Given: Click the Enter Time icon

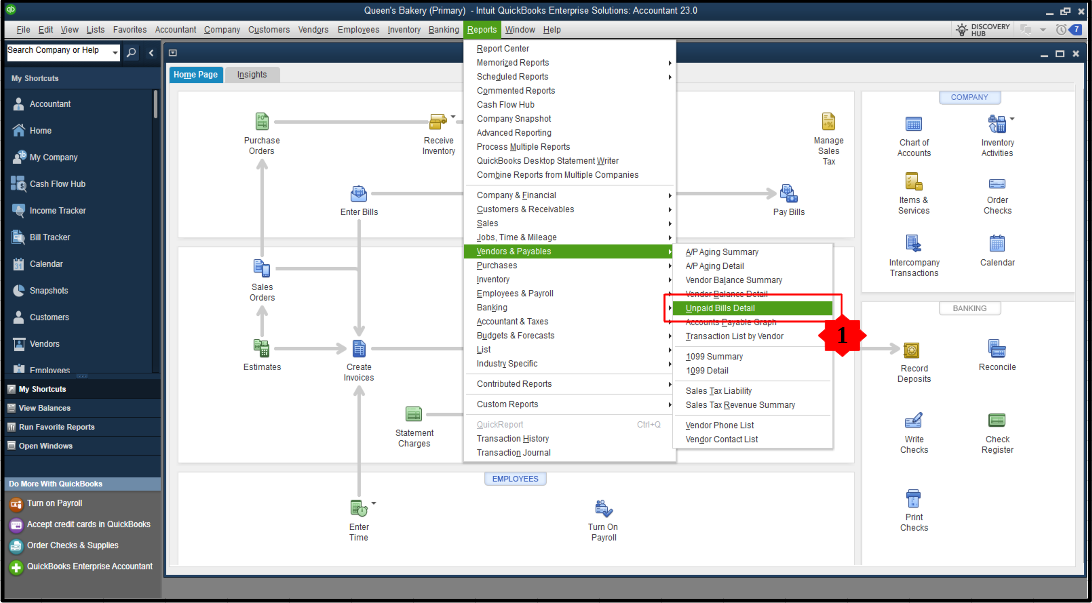Looking at the screenshot, I should point(359,508).
